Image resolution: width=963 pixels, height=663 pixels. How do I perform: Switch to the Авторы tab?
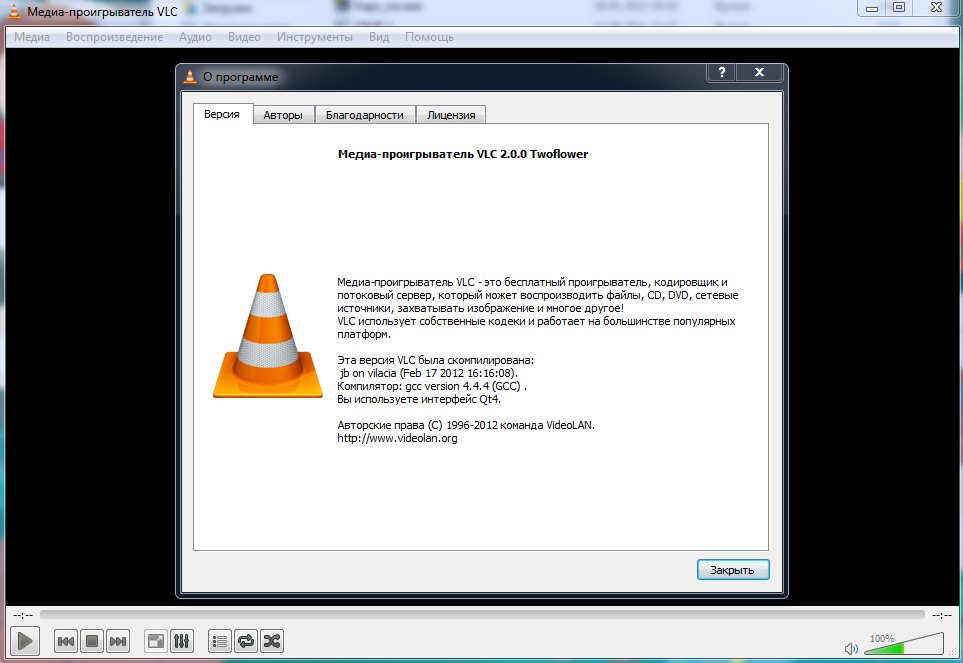pyautogui.click(x=283, y=115)
